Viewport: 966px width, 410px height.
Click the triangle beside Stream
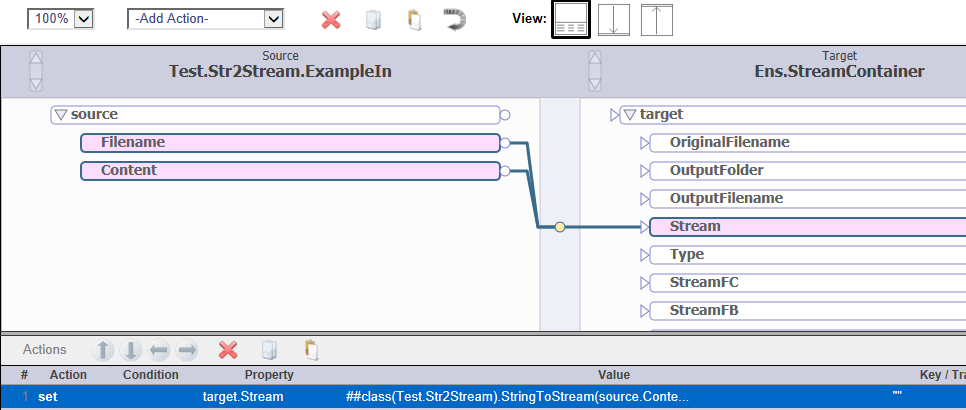644,227
